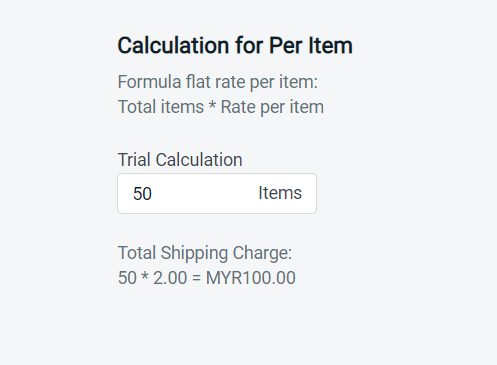Screen dimensions: 497x365
Task: Click the Items suffix in the input box
Action: 280,193
